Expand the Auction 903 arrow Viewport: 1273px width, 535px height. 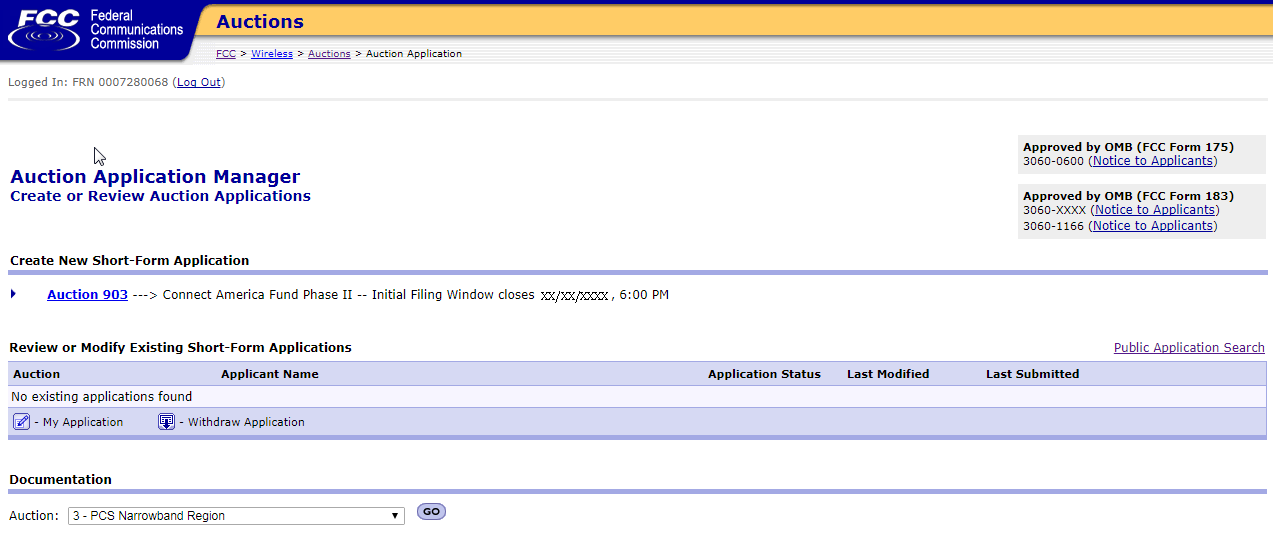point(14,294)
